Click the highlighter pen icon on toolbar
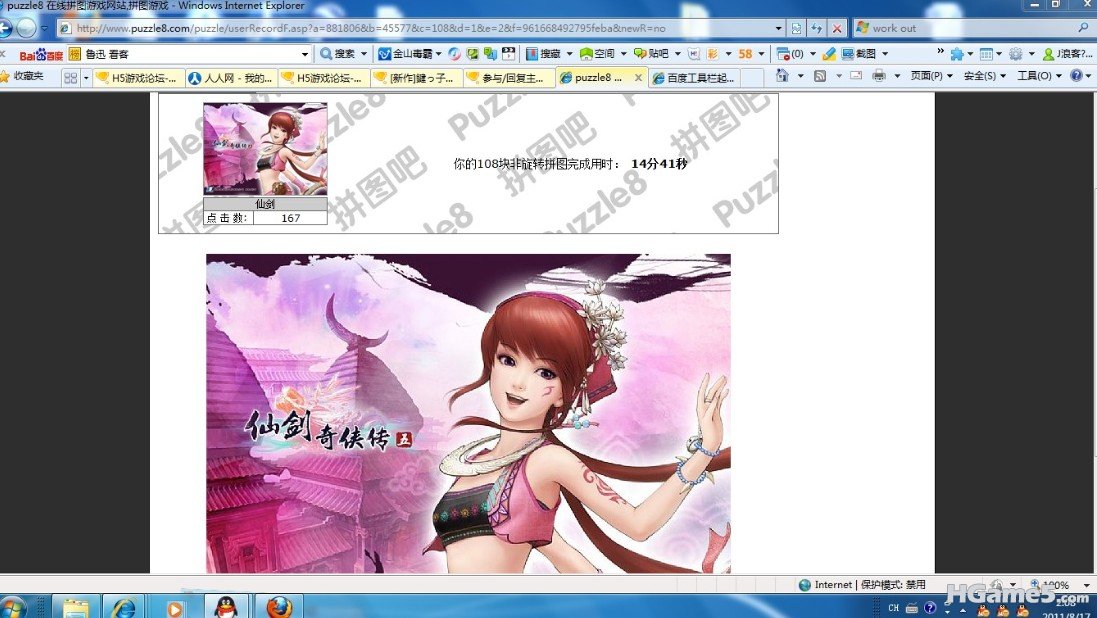Image resolution: width=1097 pixels, height=618 pixels. 829,53
